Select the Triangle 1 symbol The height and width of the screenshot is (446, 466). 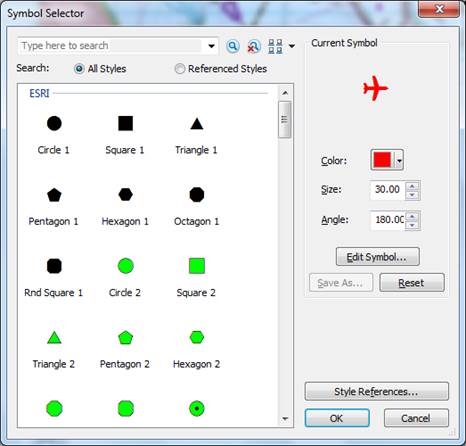click(x=197, y=124)
